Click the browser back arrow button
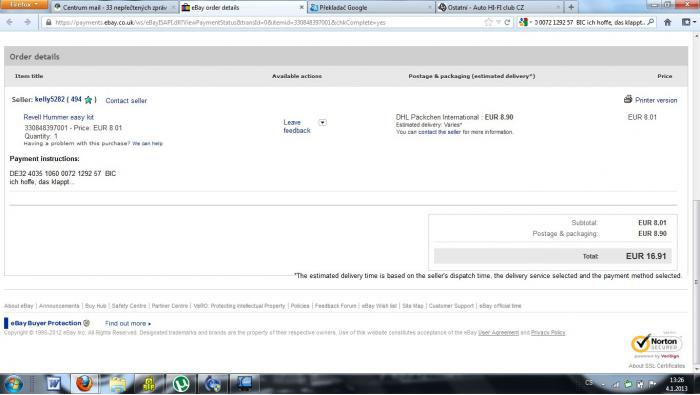700x395 pixels. [10, 22]
